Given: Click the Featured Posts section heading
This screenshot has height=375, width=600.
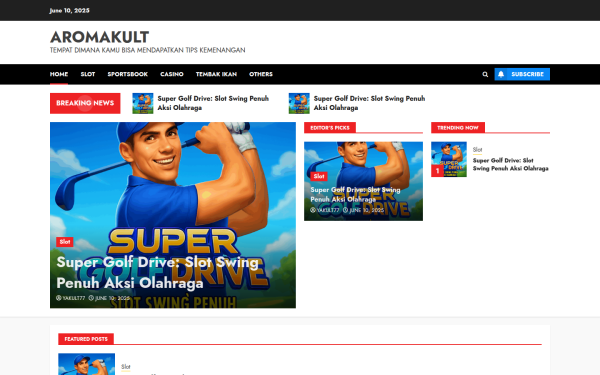Looking at the screenshot, I should pos(86,339).
